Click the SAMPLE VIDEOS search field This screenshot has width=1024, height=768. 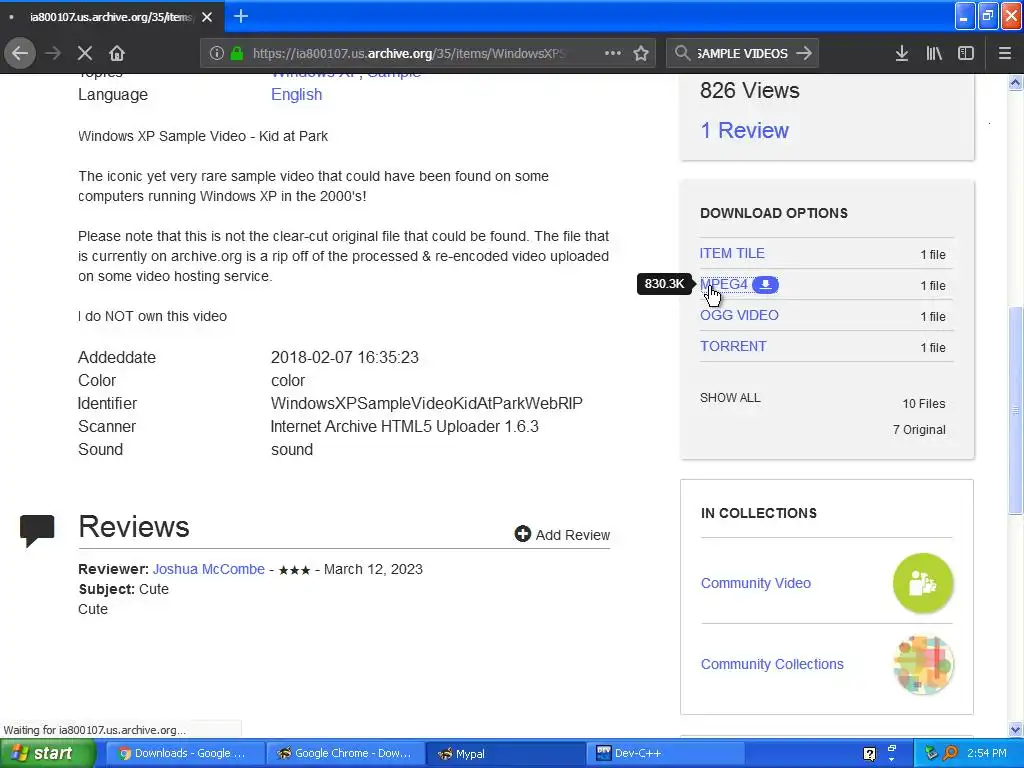(742, 54)
